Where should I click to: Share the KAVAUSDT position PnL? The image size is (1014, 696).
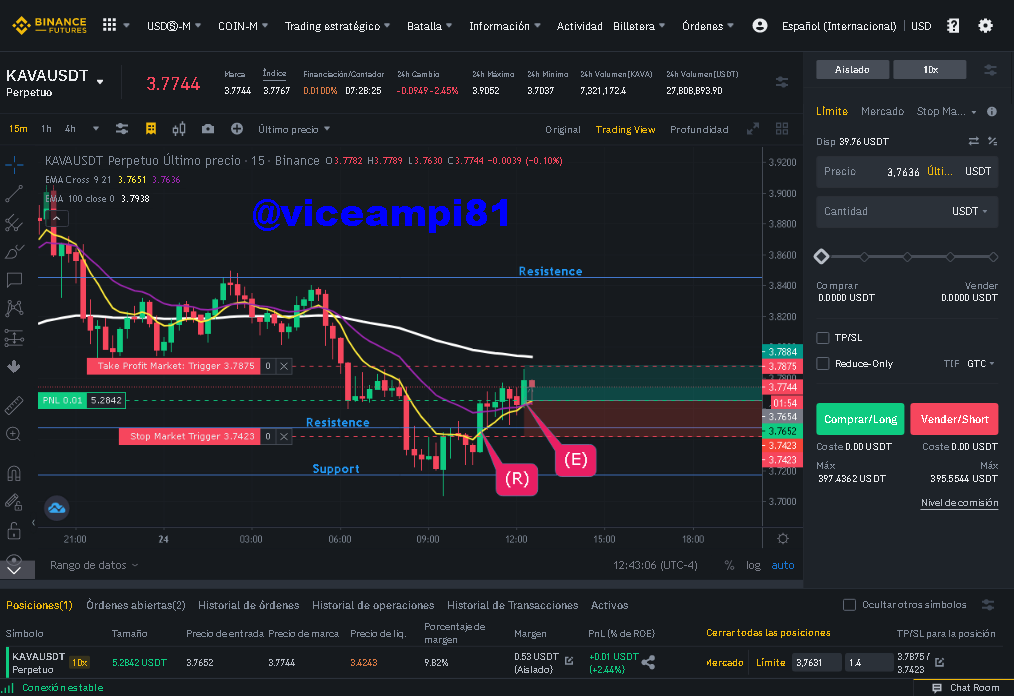pyautogui.click(x=648, y=662)
